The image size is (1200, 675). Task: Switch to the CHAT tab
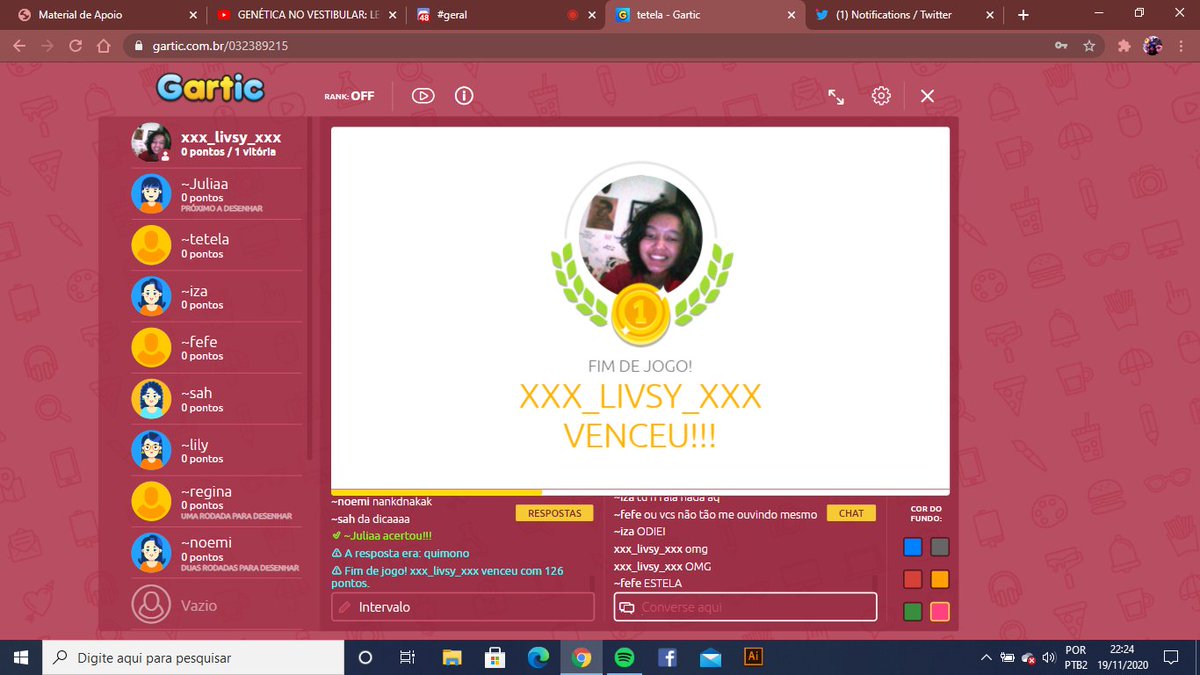point(851,513)
